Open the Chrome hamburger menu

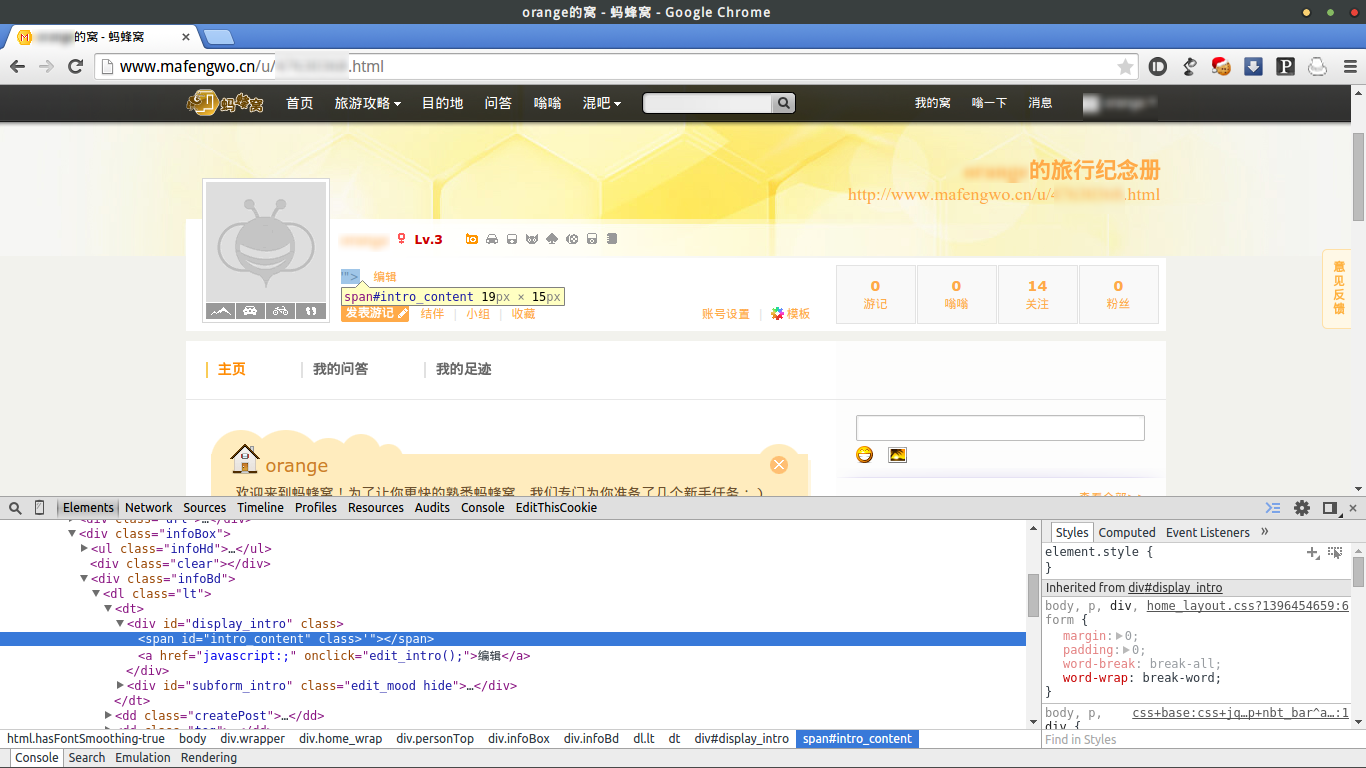pyautogui.click(x=1350, y=67)
